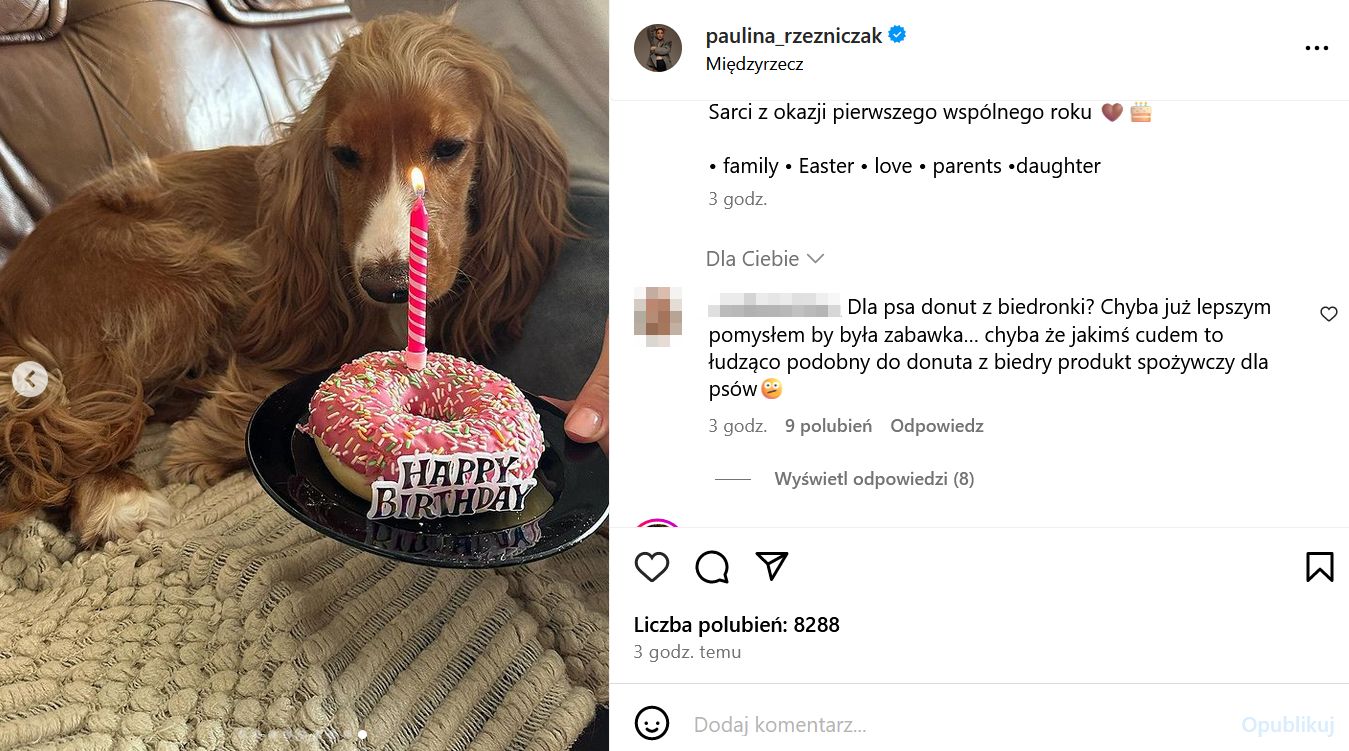1349x751 pixels.
Task: Open paulina_rzezniczak profile picture
Action: tap(658, 48)
